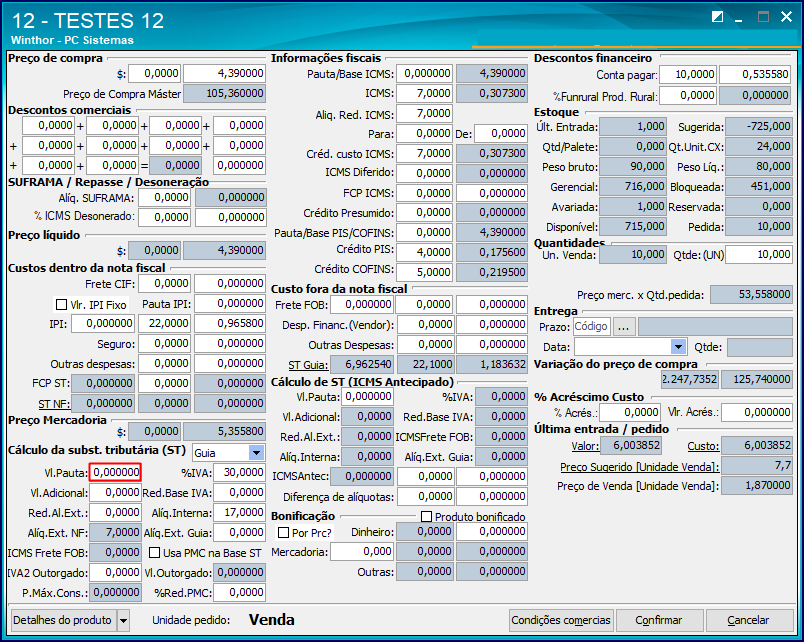Focus the Vl.Pauta field highlighted in red
The width and height of the screenshot is (804, 642).
pyautogui.click(x=115, y=472)
